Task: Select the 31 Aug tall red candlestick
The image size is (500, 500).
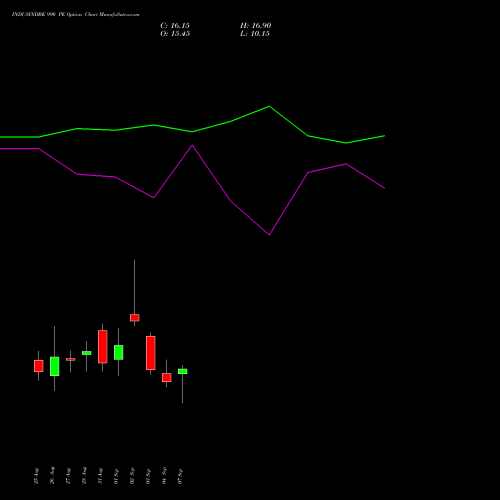Action: point(103,347)
